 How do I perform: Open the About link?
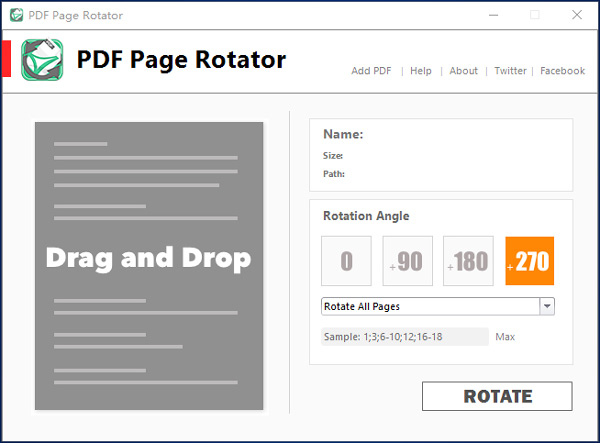[x=463, y=71]
